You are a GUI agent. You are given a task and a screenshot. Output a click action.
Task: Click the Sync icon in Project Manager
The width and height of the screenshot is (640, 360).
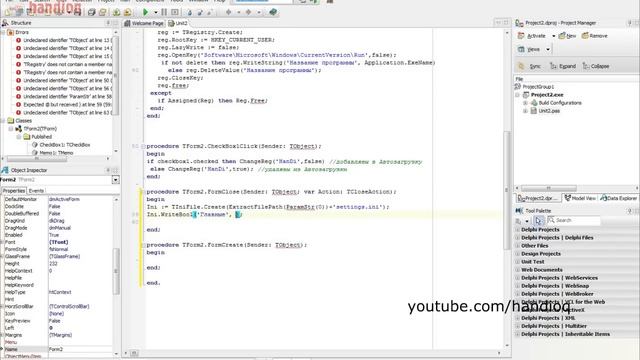521,66
